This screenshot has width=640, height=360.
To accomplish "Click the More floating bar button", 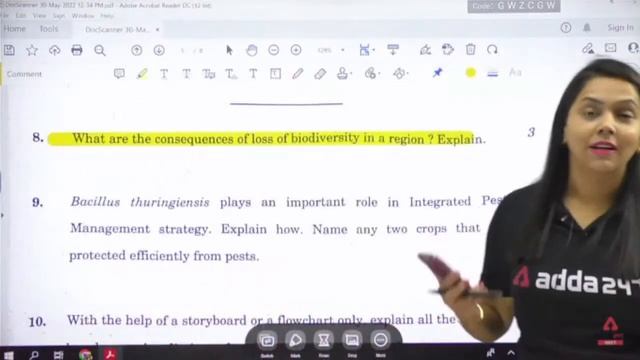I will point(380,340).
